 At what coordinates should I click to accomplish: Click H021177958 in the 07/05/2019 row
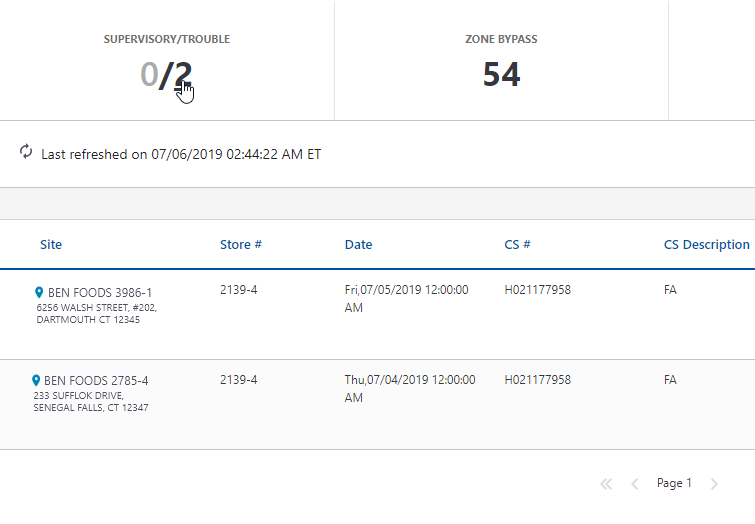pyautogui.click(x=538, y=290)
